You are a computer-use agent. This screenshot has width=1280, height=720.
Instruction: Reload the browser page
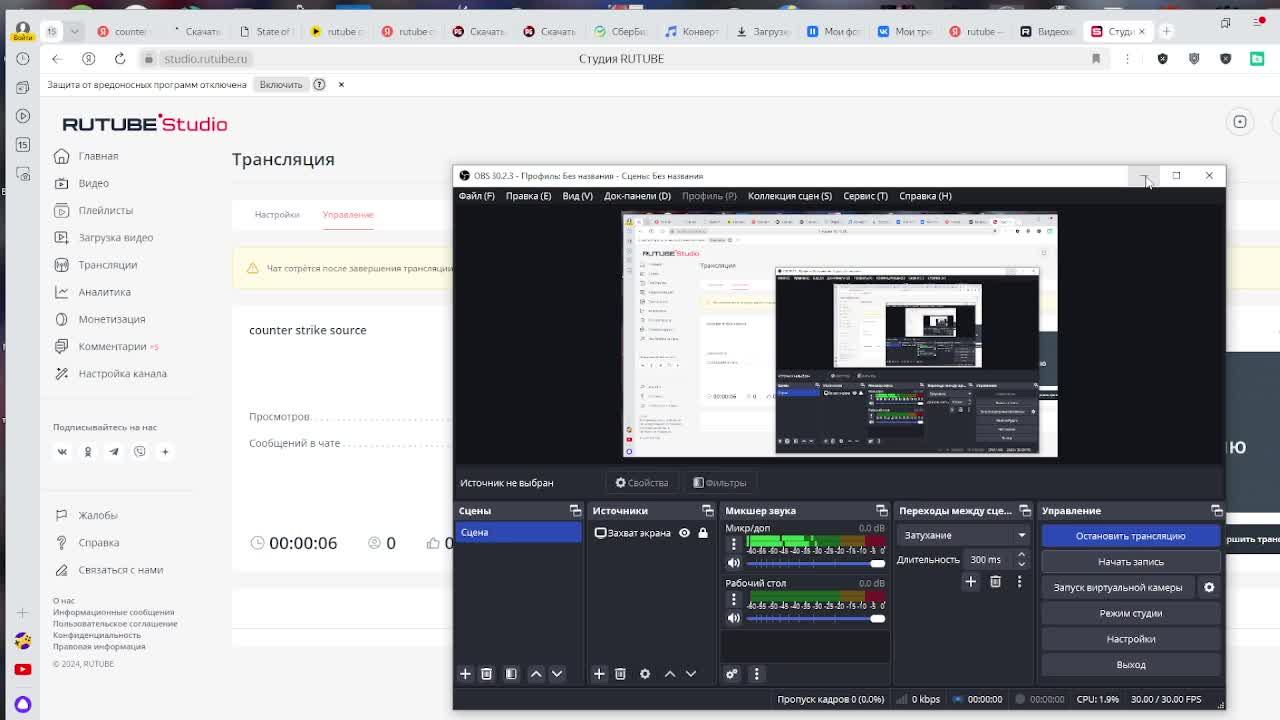[120, 59]
